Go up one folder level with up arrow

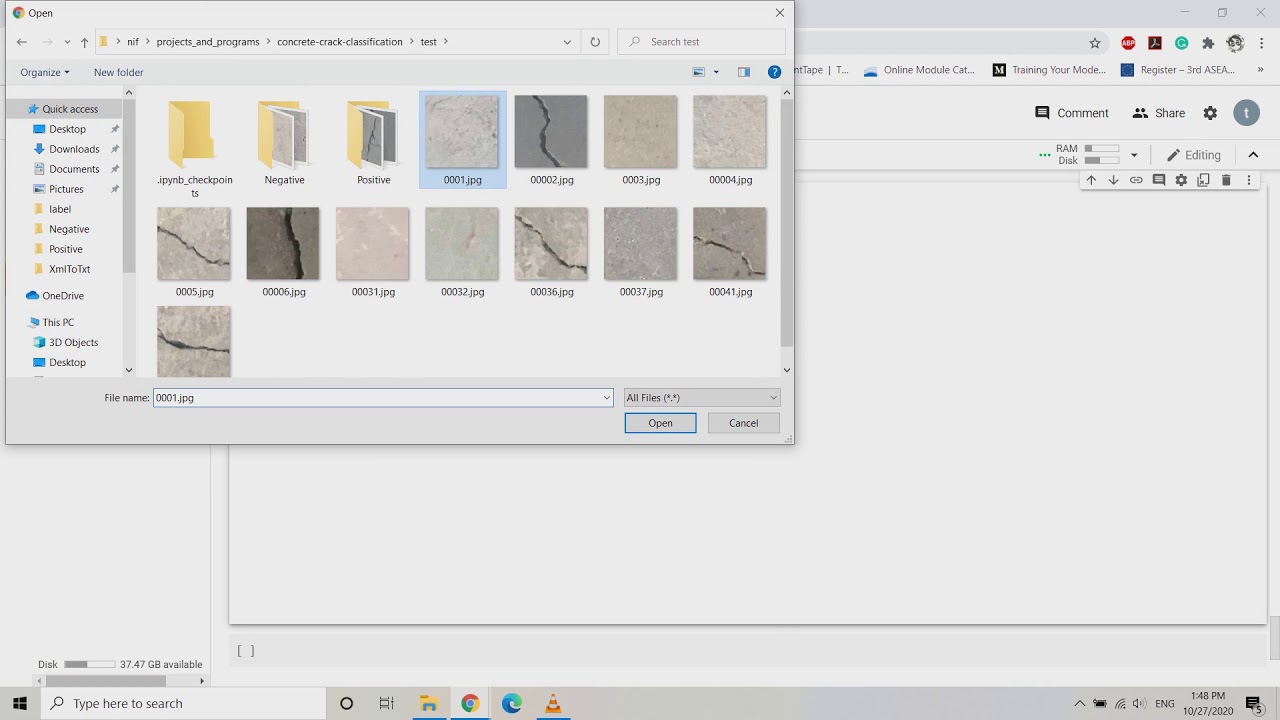click(x=84, y=42)
